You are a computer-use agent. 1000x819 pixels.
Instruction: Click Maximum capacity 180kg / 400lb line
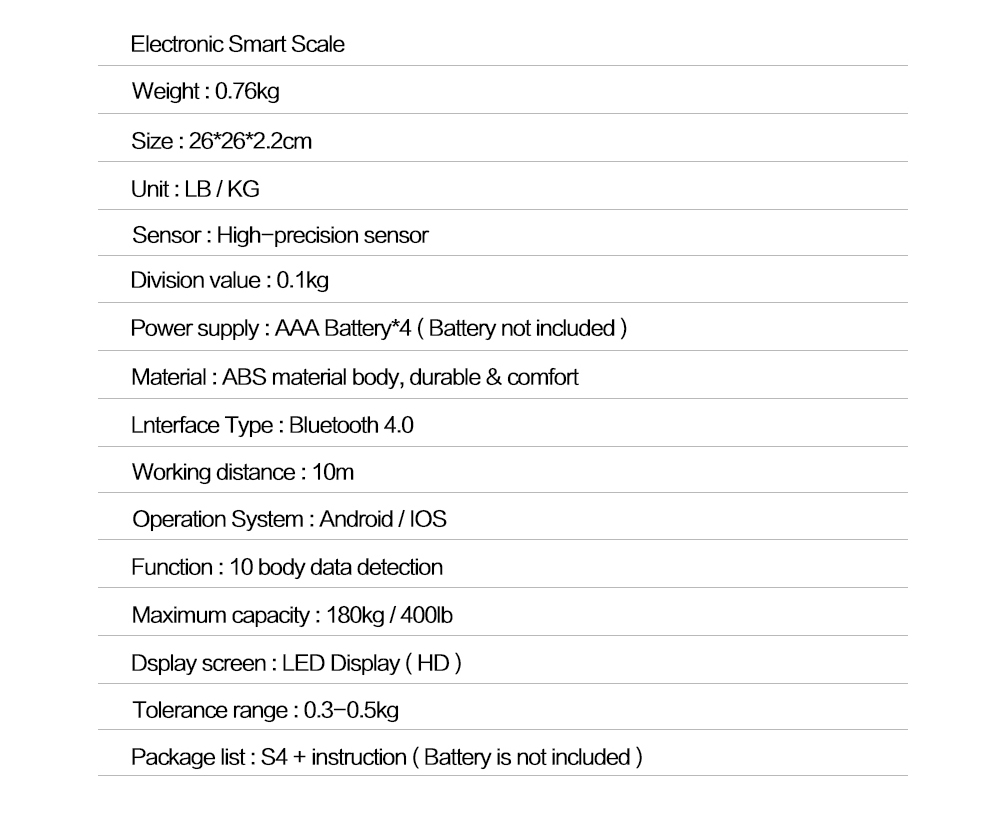tap(292, 615)
